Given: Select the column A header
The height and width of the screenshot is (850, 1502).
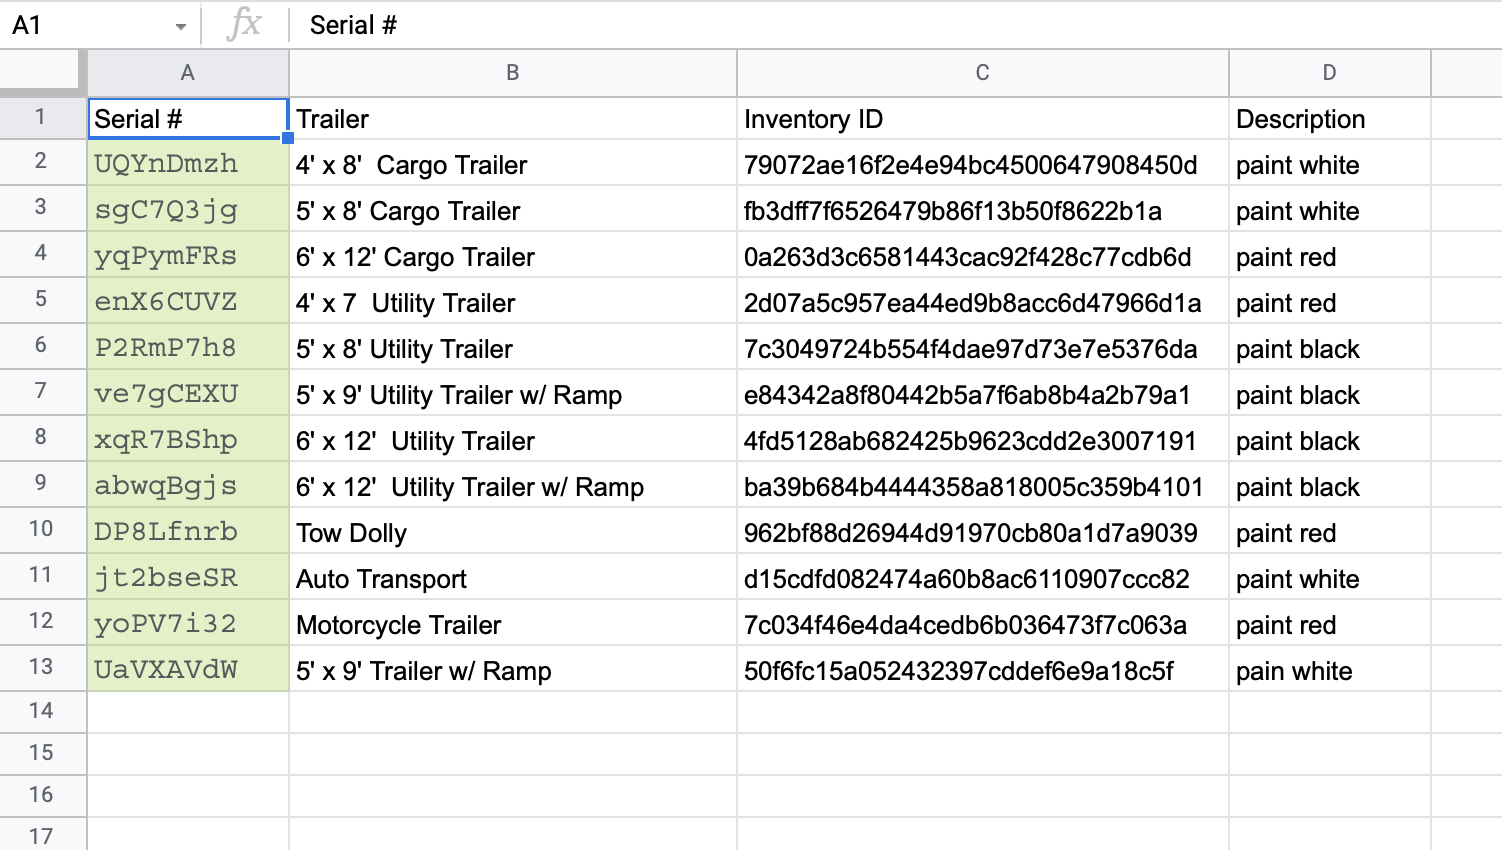Looking at the screenshot, I should (x=188, y=73).
